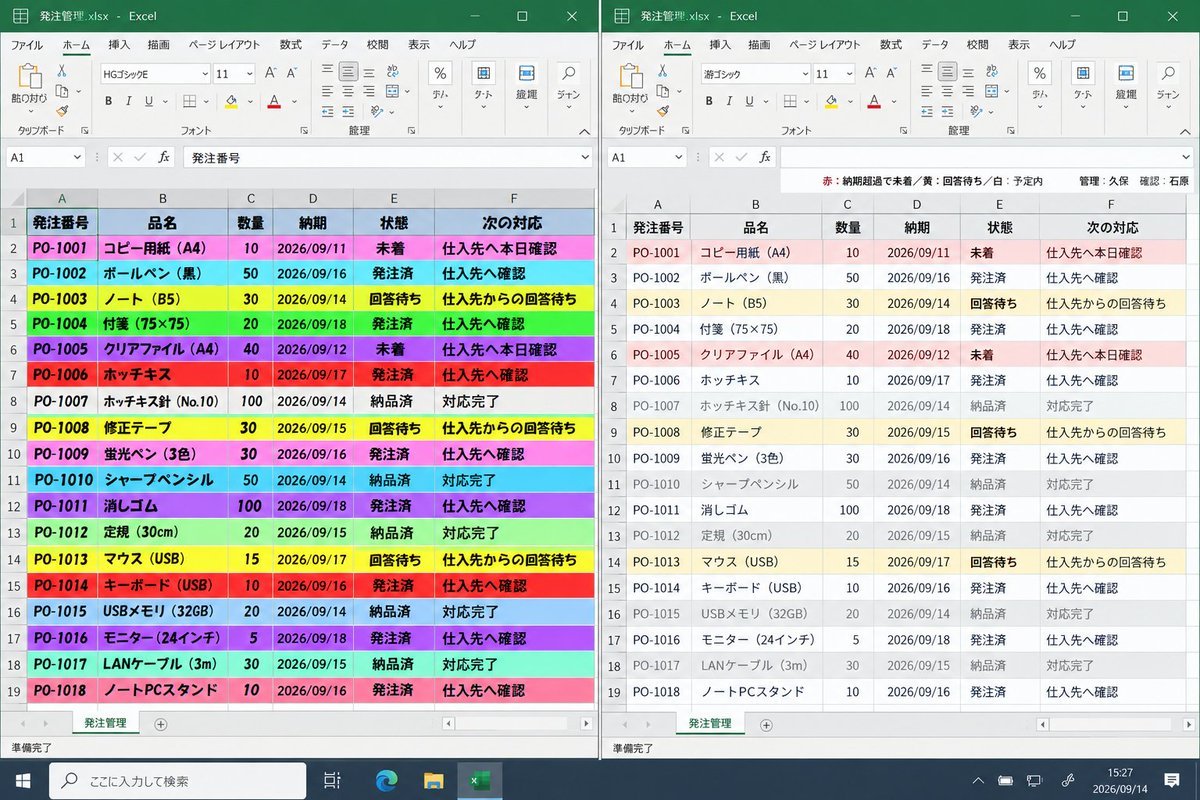The height and width of the screenshot is (800, 1200).
Task: Add new sheet plus icon in left window
Action: pos(160,724)
